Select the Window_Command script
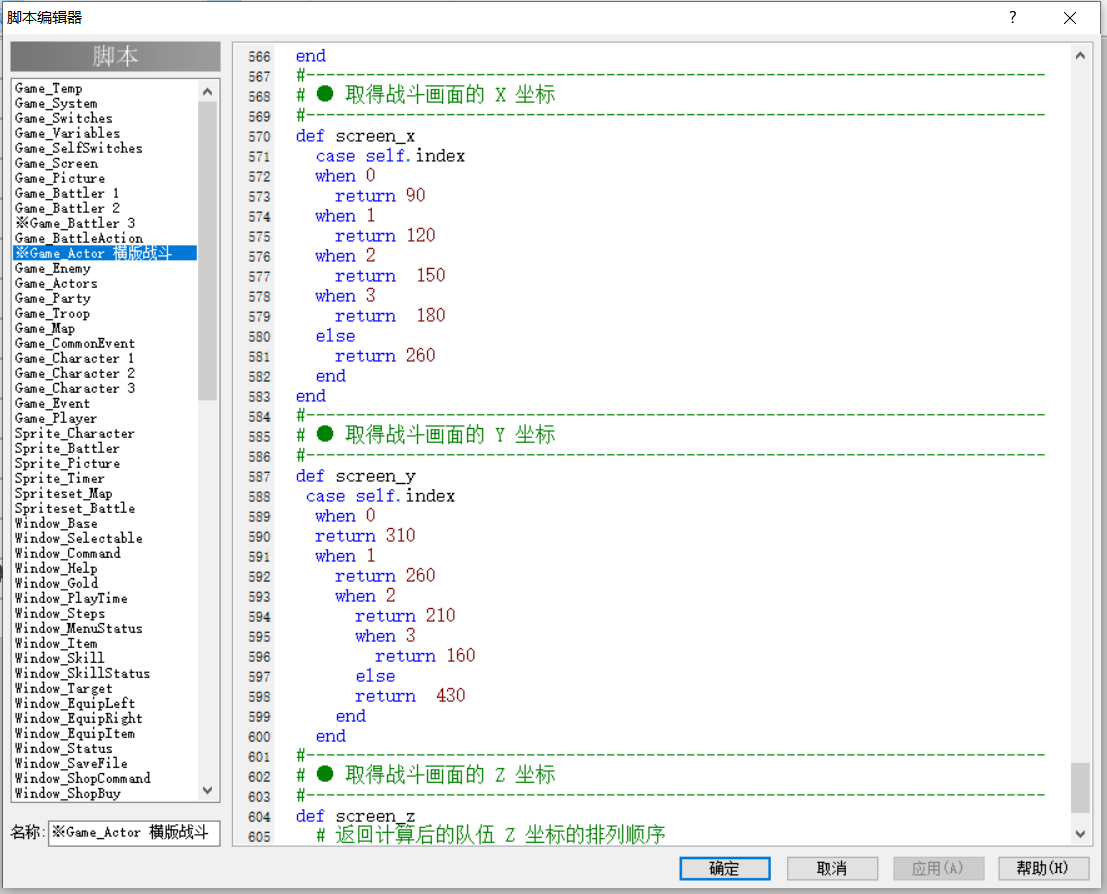 pos(68,553)
